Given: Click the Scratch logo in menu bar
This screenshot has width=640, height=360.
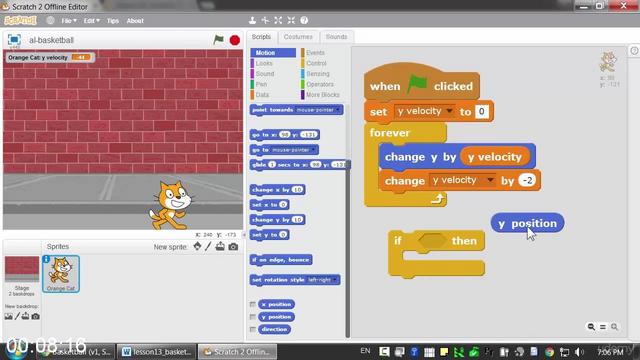Looking at the screenshot, I should tap(20, 20).
